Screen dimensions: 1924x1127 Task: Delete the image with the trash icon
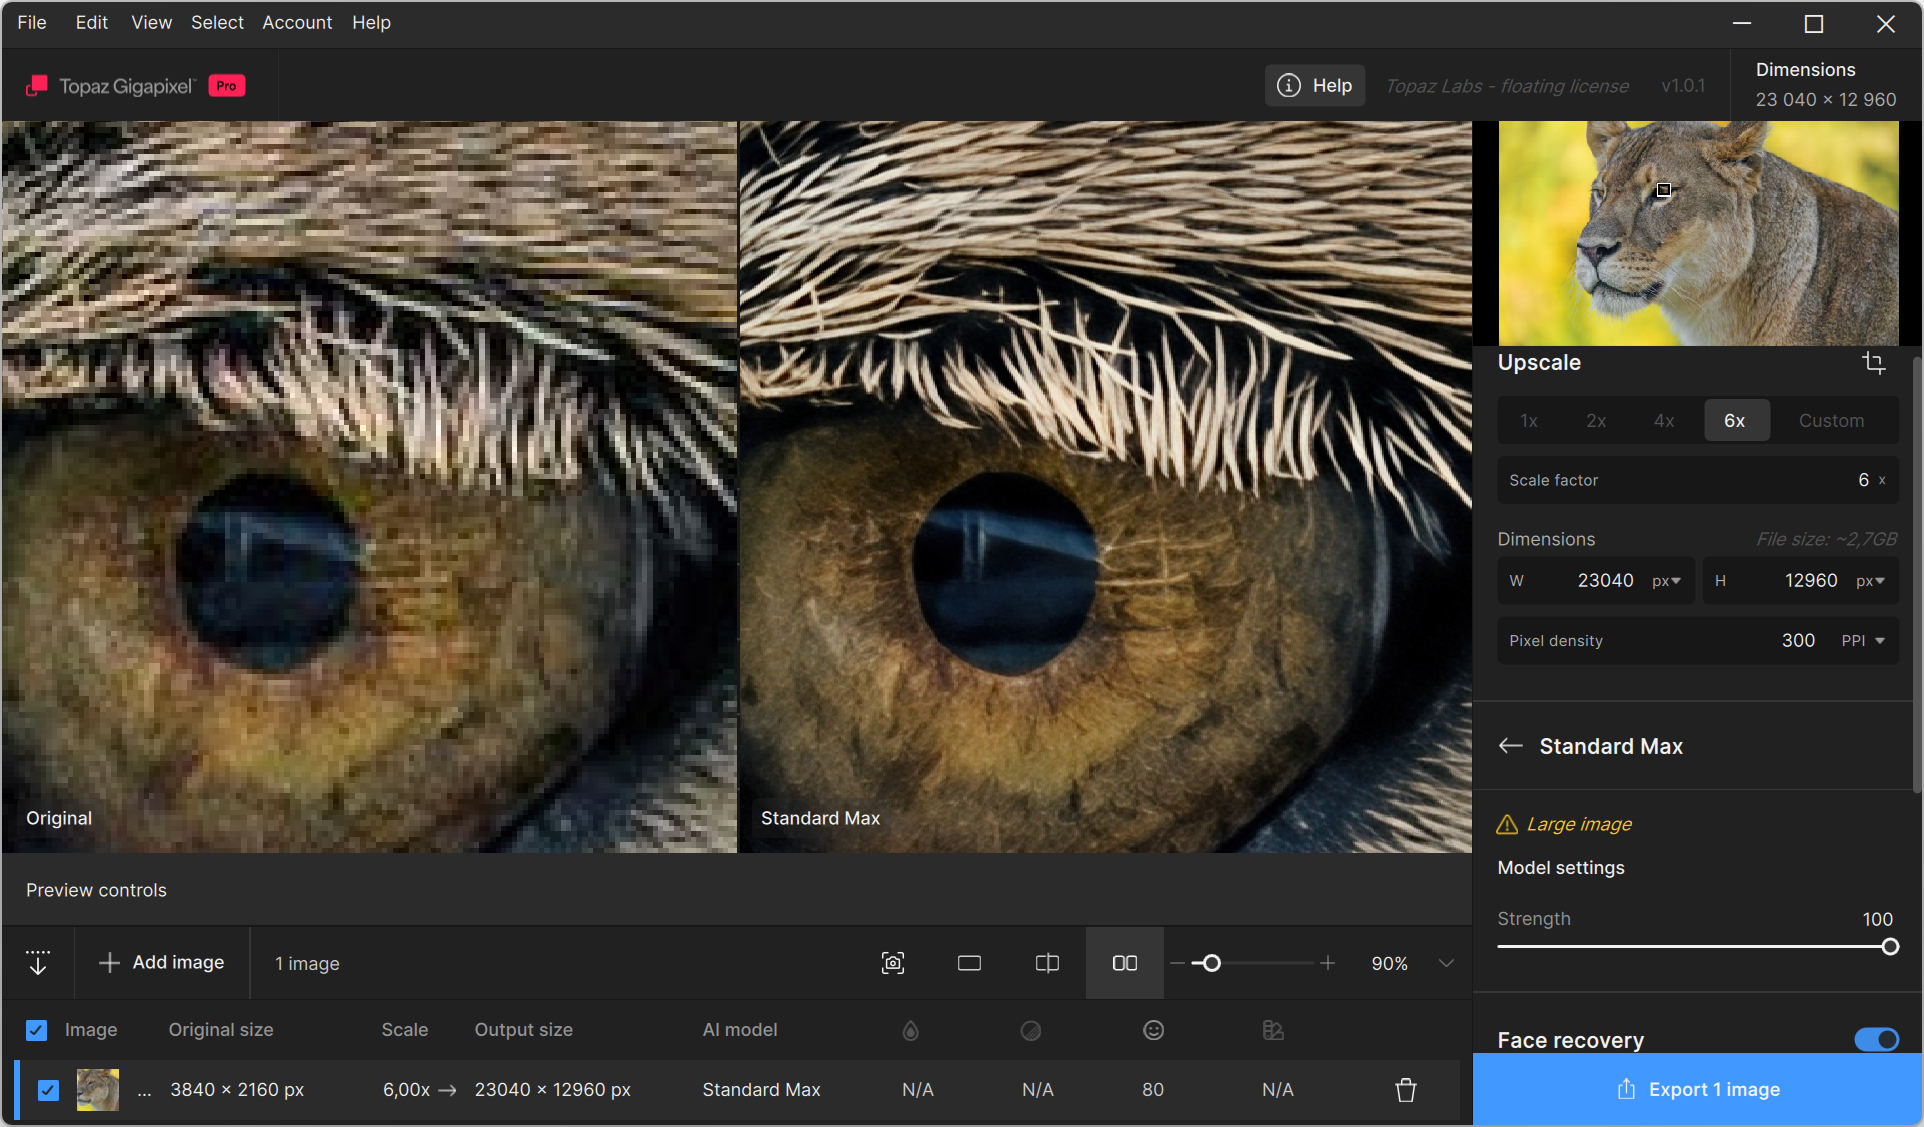click(x=1405, y=1090)
